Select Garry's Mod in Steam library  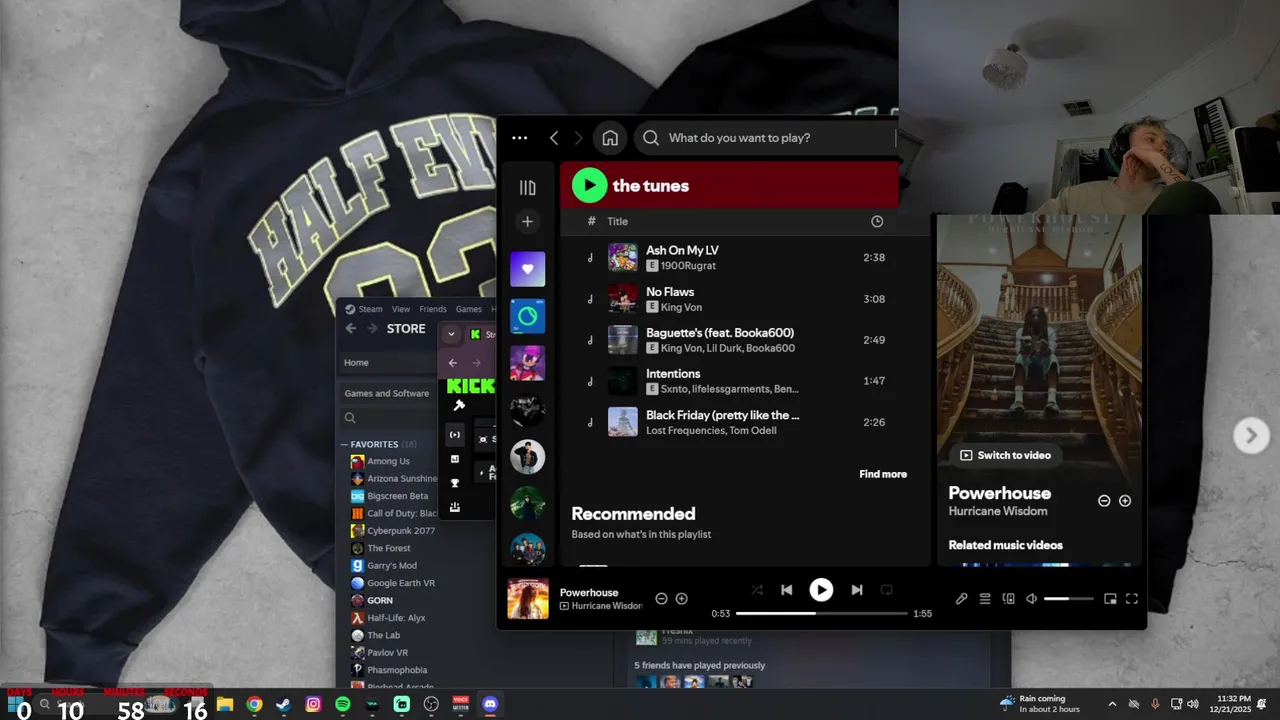click(x=393, y=566)
